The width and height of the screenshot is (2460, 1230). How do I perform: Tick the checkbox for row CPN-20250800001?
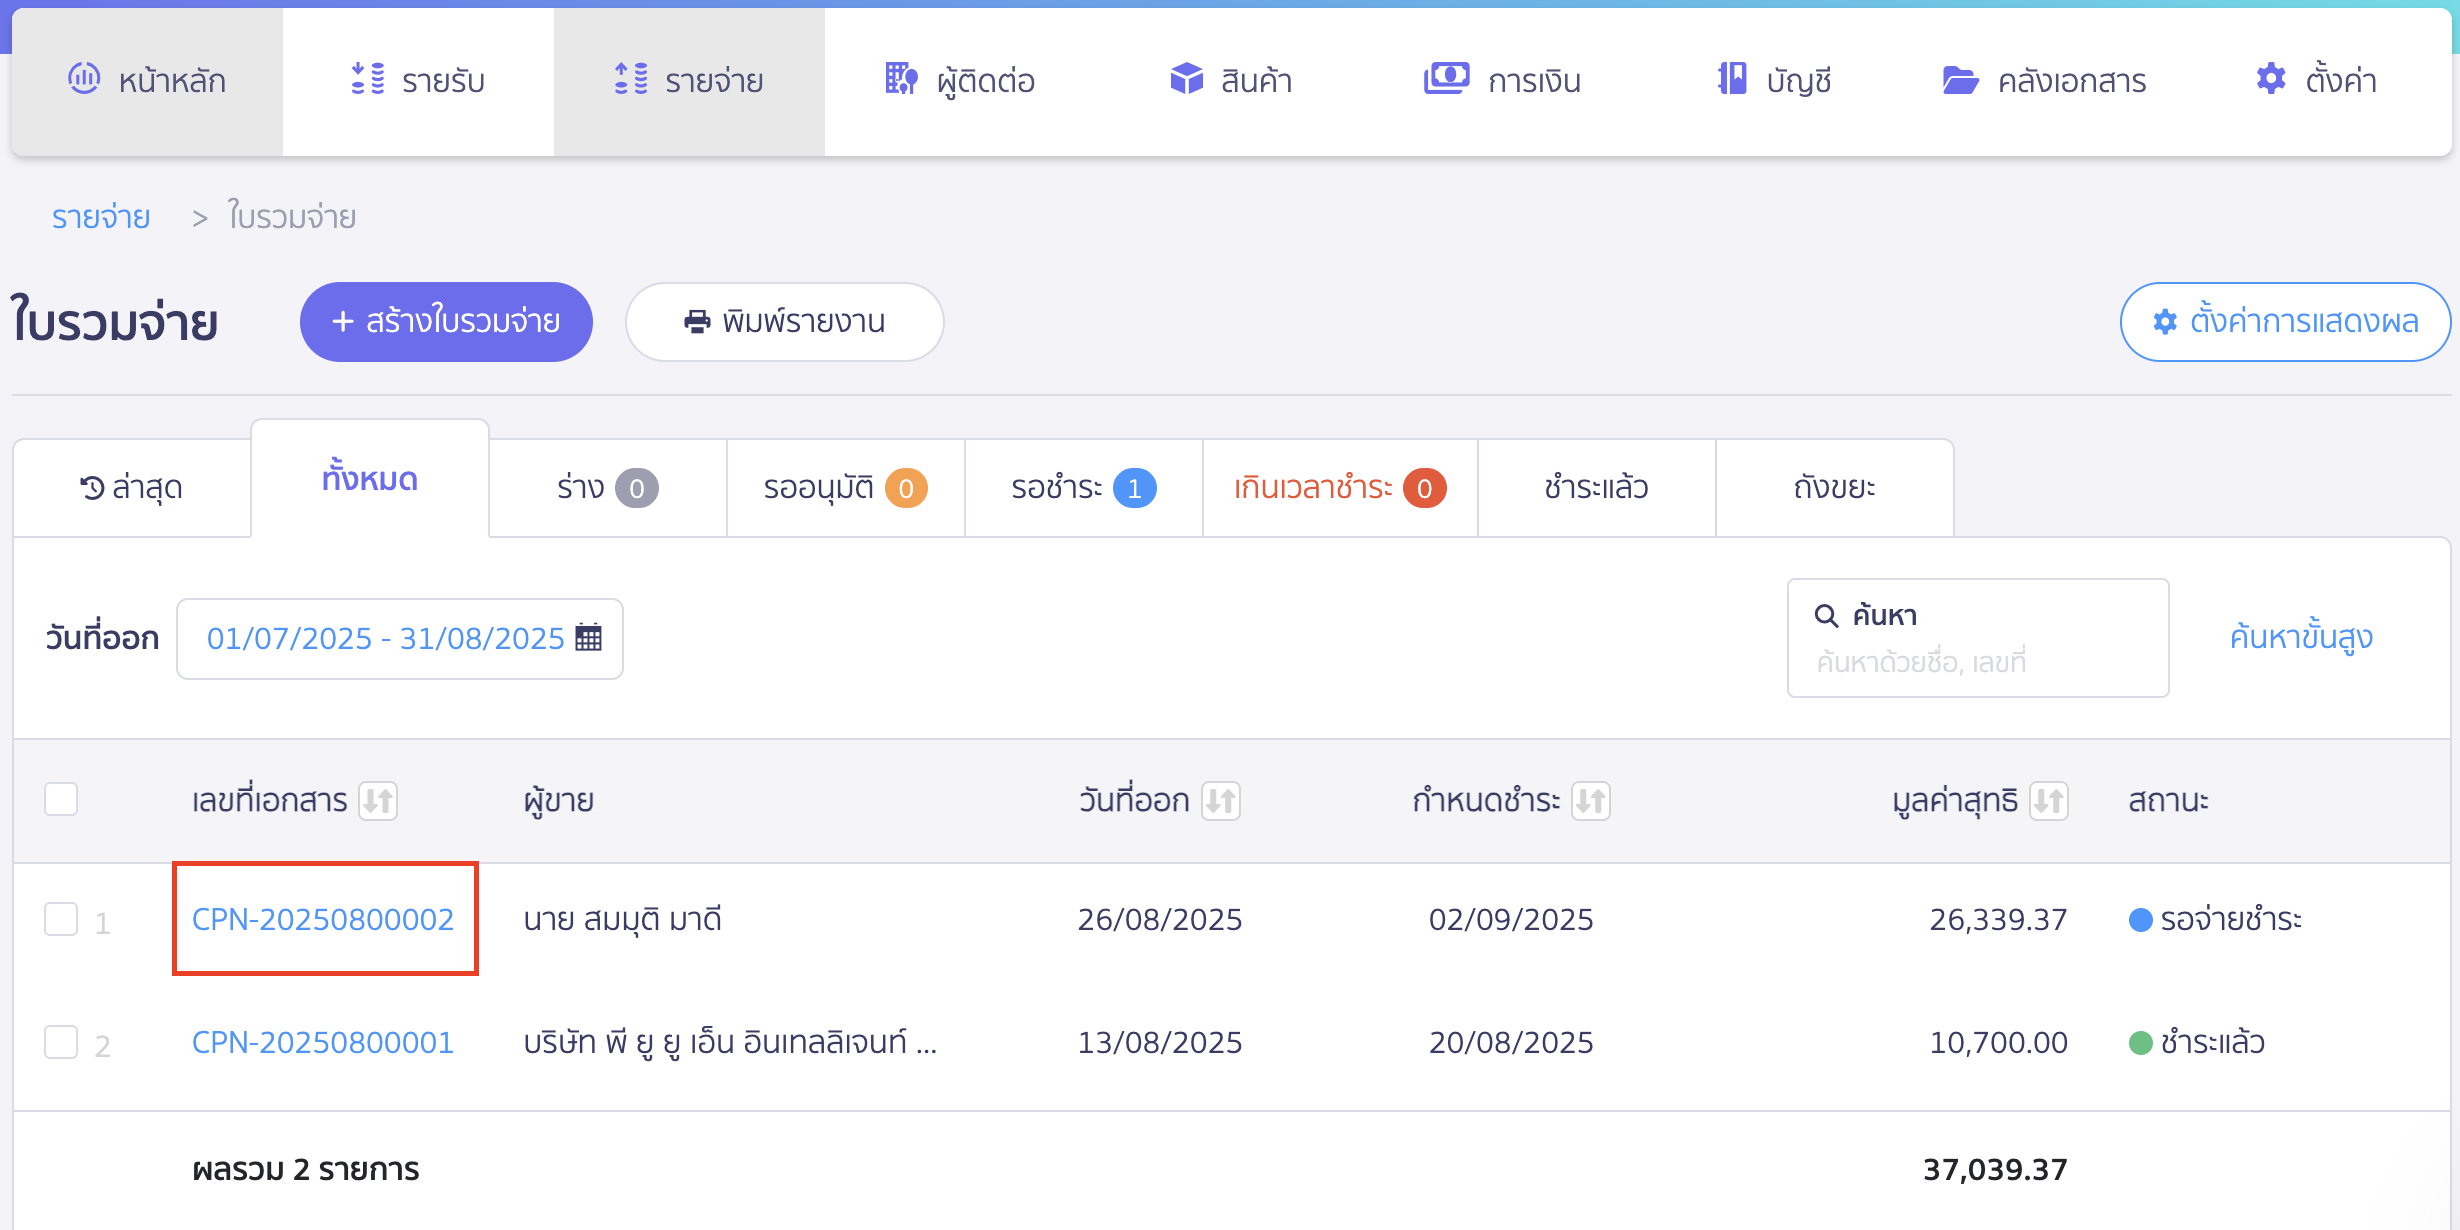[61, 1042]
